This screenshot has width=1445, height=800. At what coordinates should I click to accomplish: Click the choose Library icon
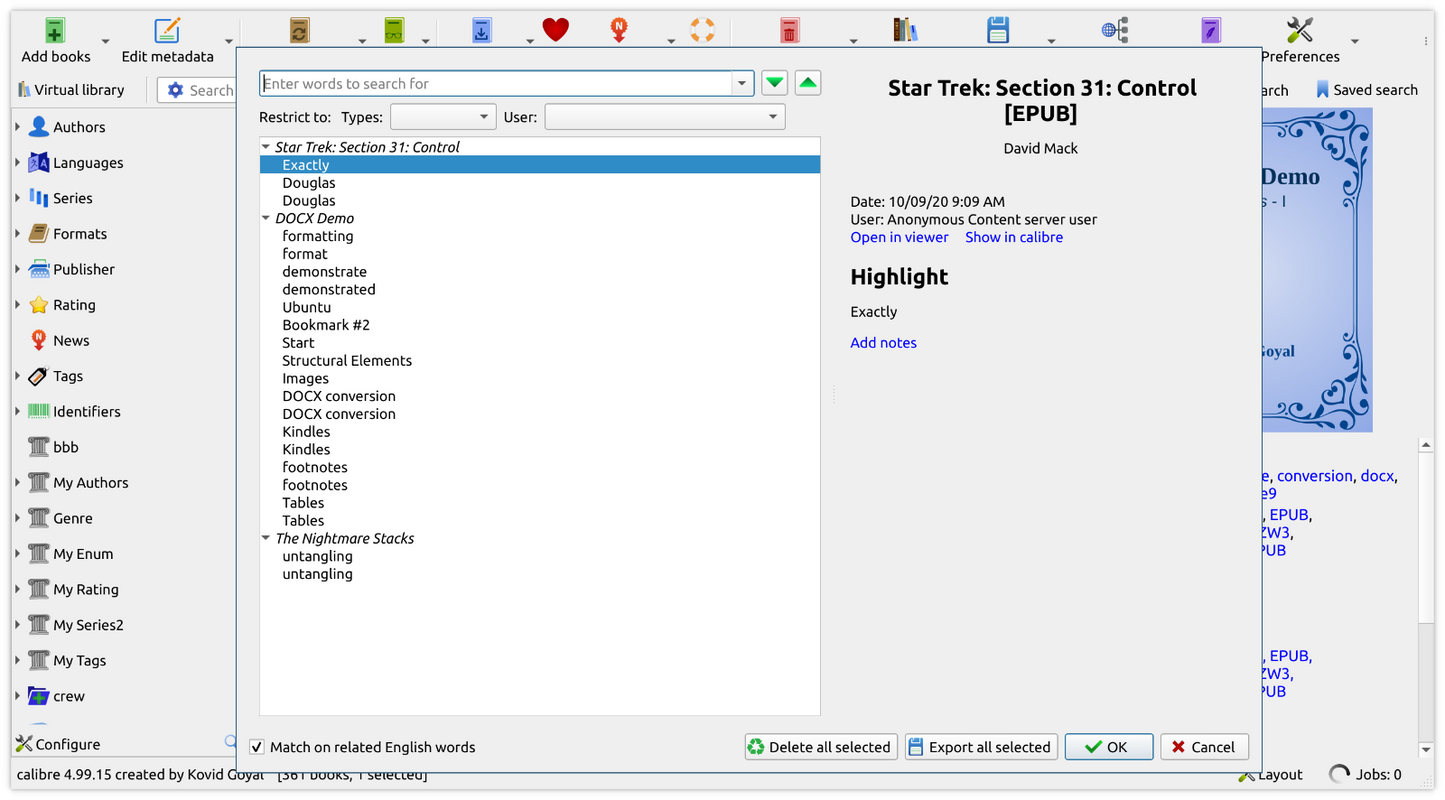(905, 29)
